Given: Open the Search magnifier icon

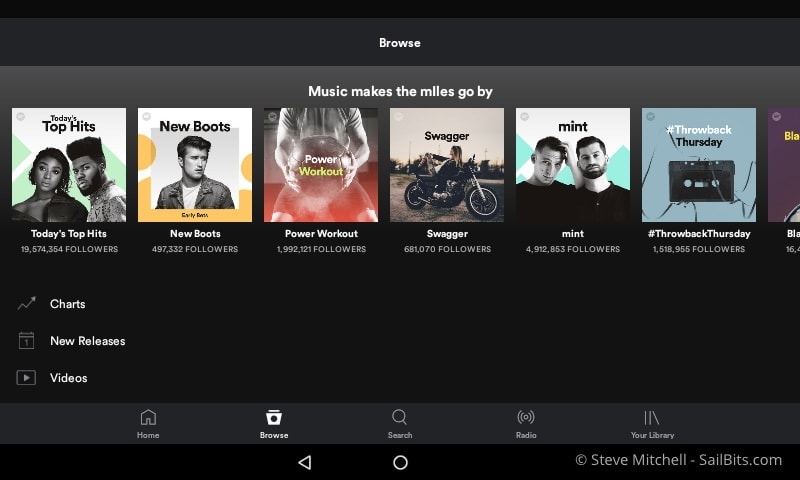Looking at the screenshot, I should coord(399,417).
